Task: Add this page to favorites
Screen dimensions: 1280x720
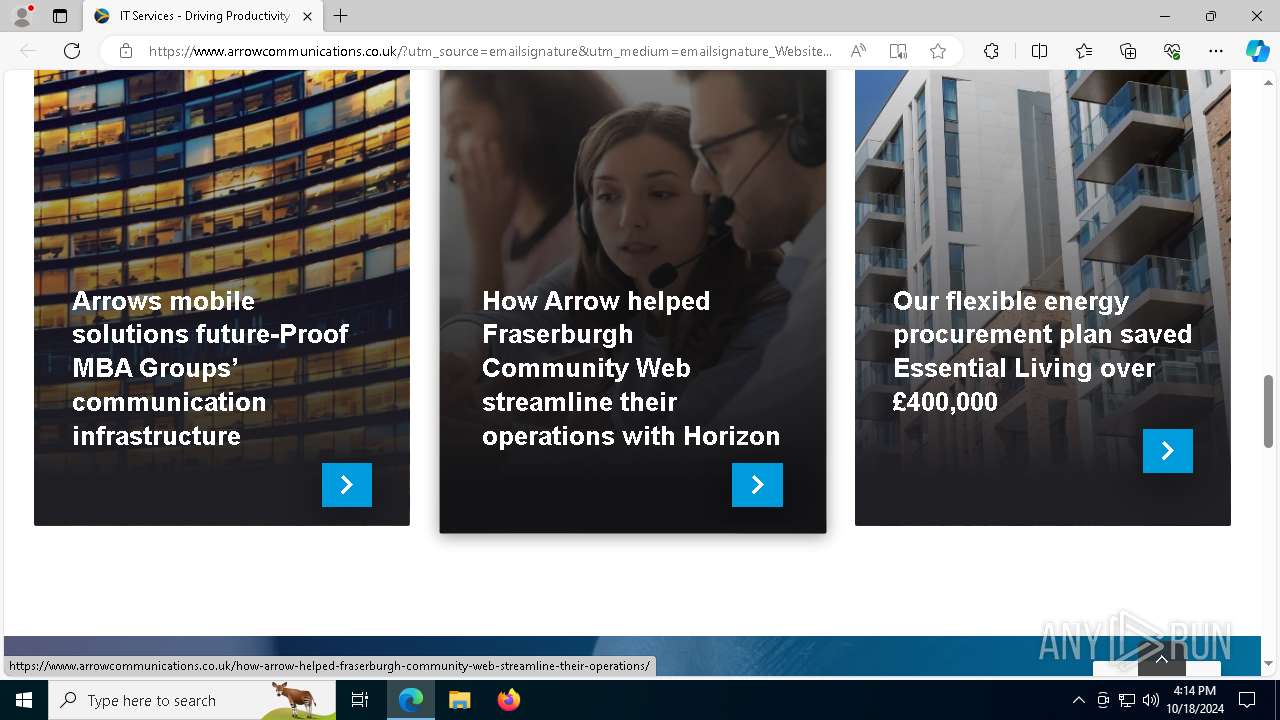Action: click(938, 51)
